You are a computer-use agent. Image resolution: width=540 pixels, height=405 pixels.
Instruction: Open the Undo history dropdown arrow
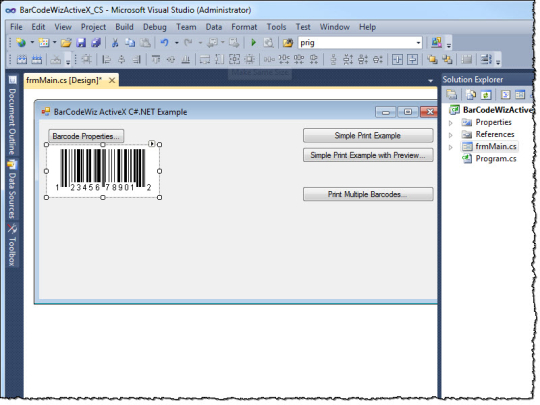(x=176, y=43)
